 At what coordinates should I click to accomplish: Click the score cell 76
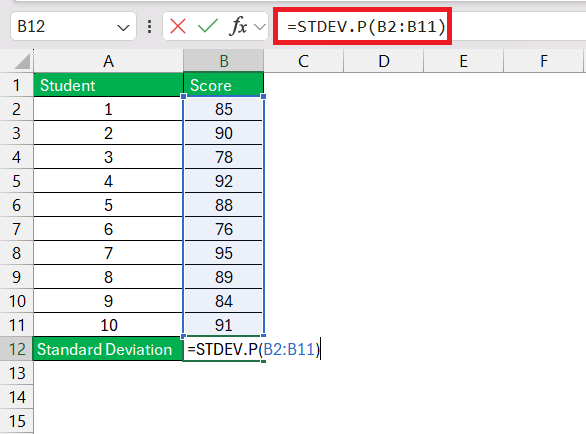[223, 229]
